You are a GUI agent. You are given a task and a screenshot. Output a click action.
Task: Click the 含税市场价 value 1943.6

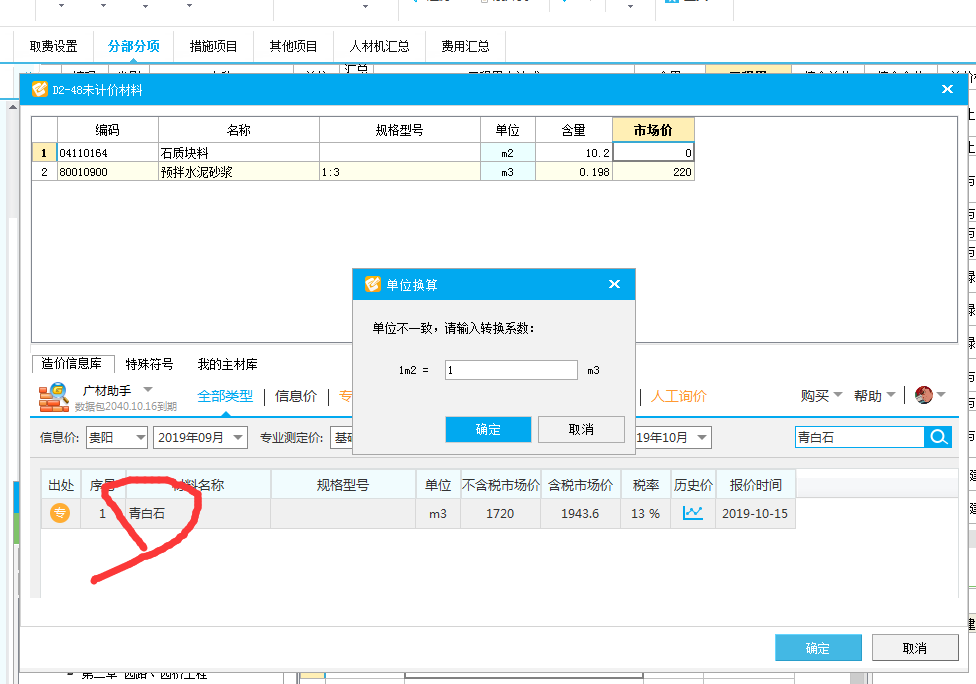point(580,513)
